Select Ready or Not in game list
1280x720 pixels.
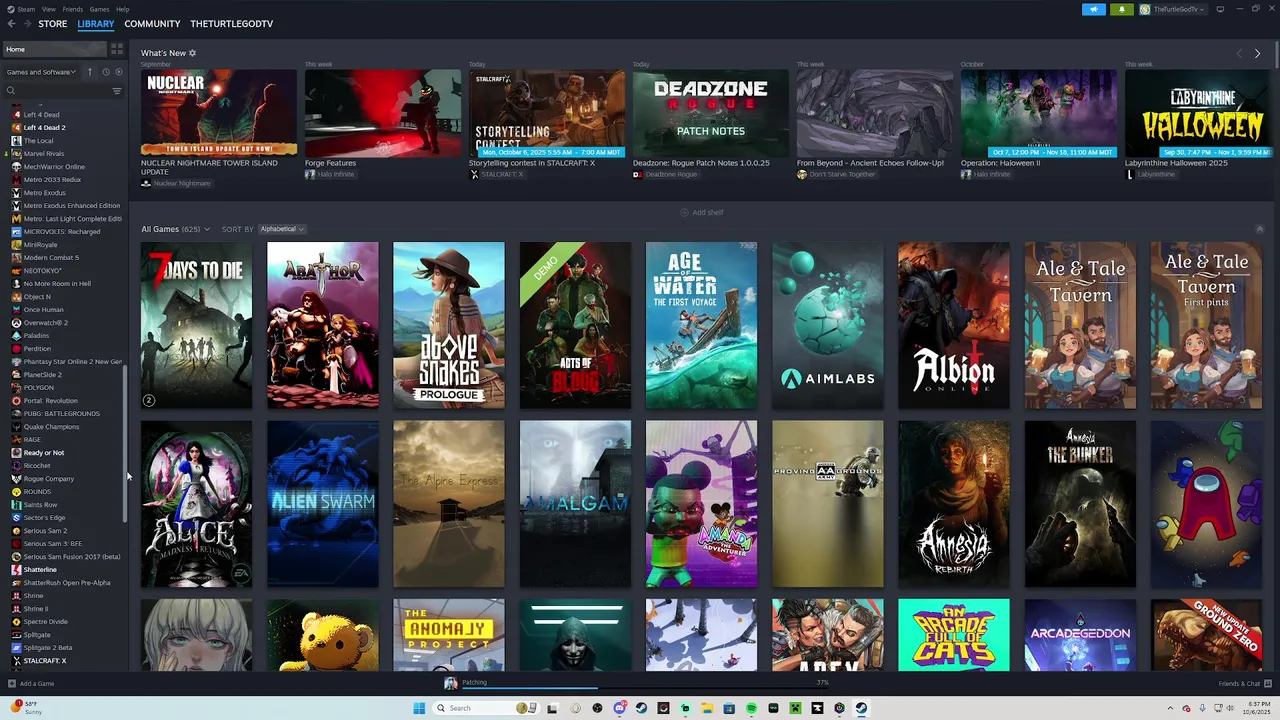(x=66, y=453)
